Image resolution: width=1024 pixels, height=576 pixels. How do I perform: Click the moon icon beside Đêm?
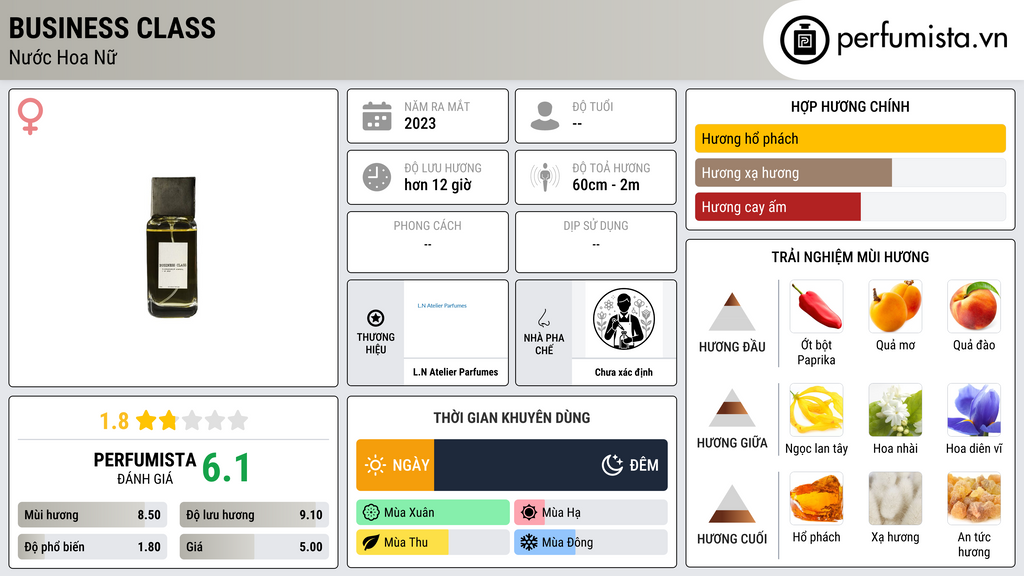pos(612,465)
